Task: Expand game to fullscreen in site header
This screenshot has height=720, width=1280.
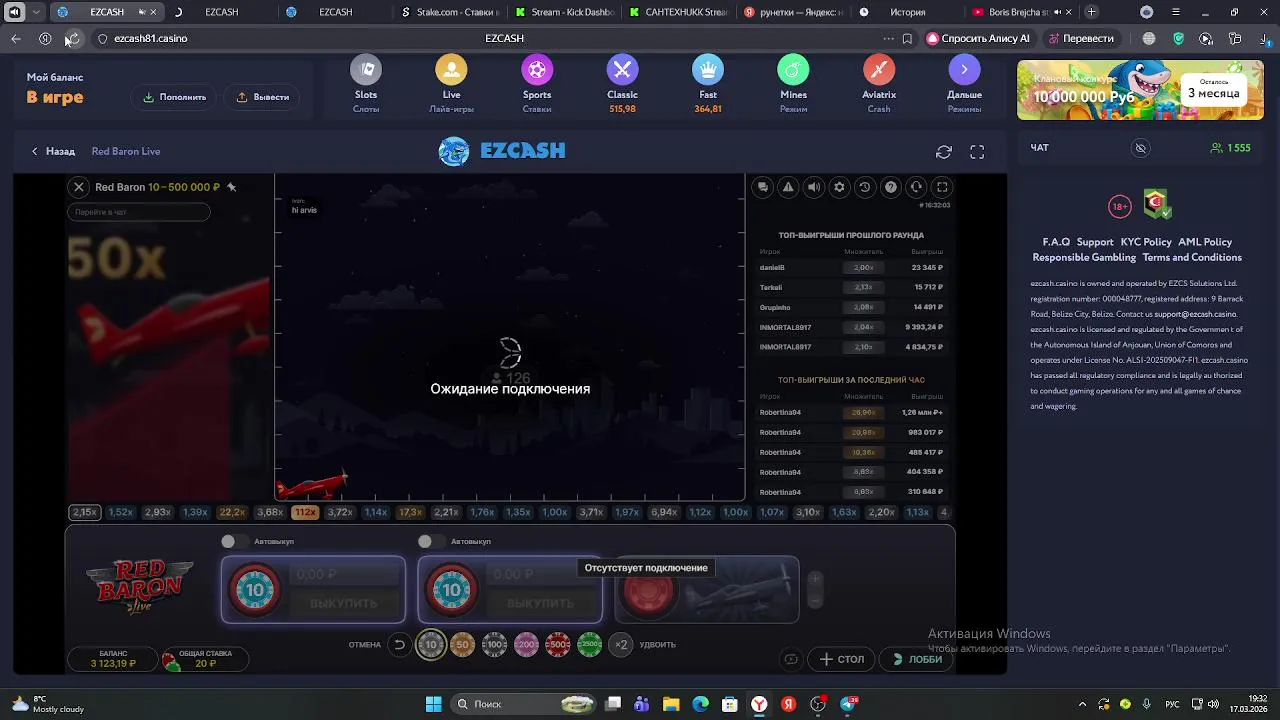Action: click(977, 152)
